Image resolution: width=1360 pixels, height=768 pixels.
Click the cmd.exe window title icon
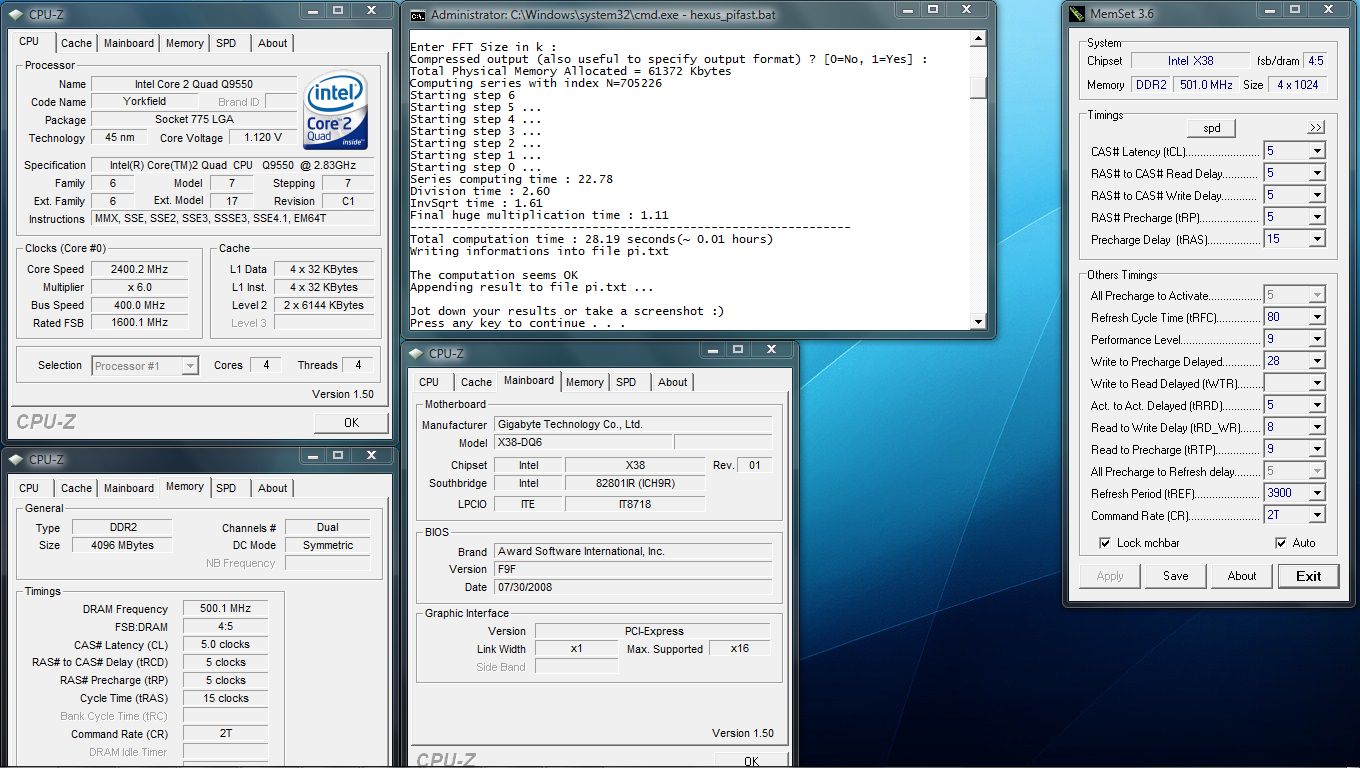click(418, 15)
